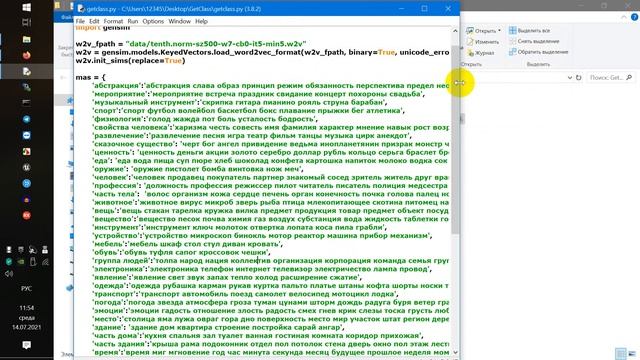Collapse the Explorer ribbon with chevron

[624, 17]
